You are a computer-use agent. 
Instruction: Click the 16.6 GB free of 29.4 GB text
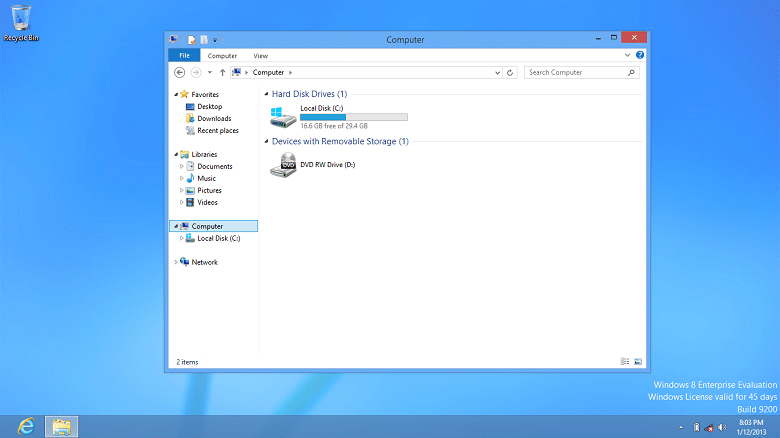point(334,126)
